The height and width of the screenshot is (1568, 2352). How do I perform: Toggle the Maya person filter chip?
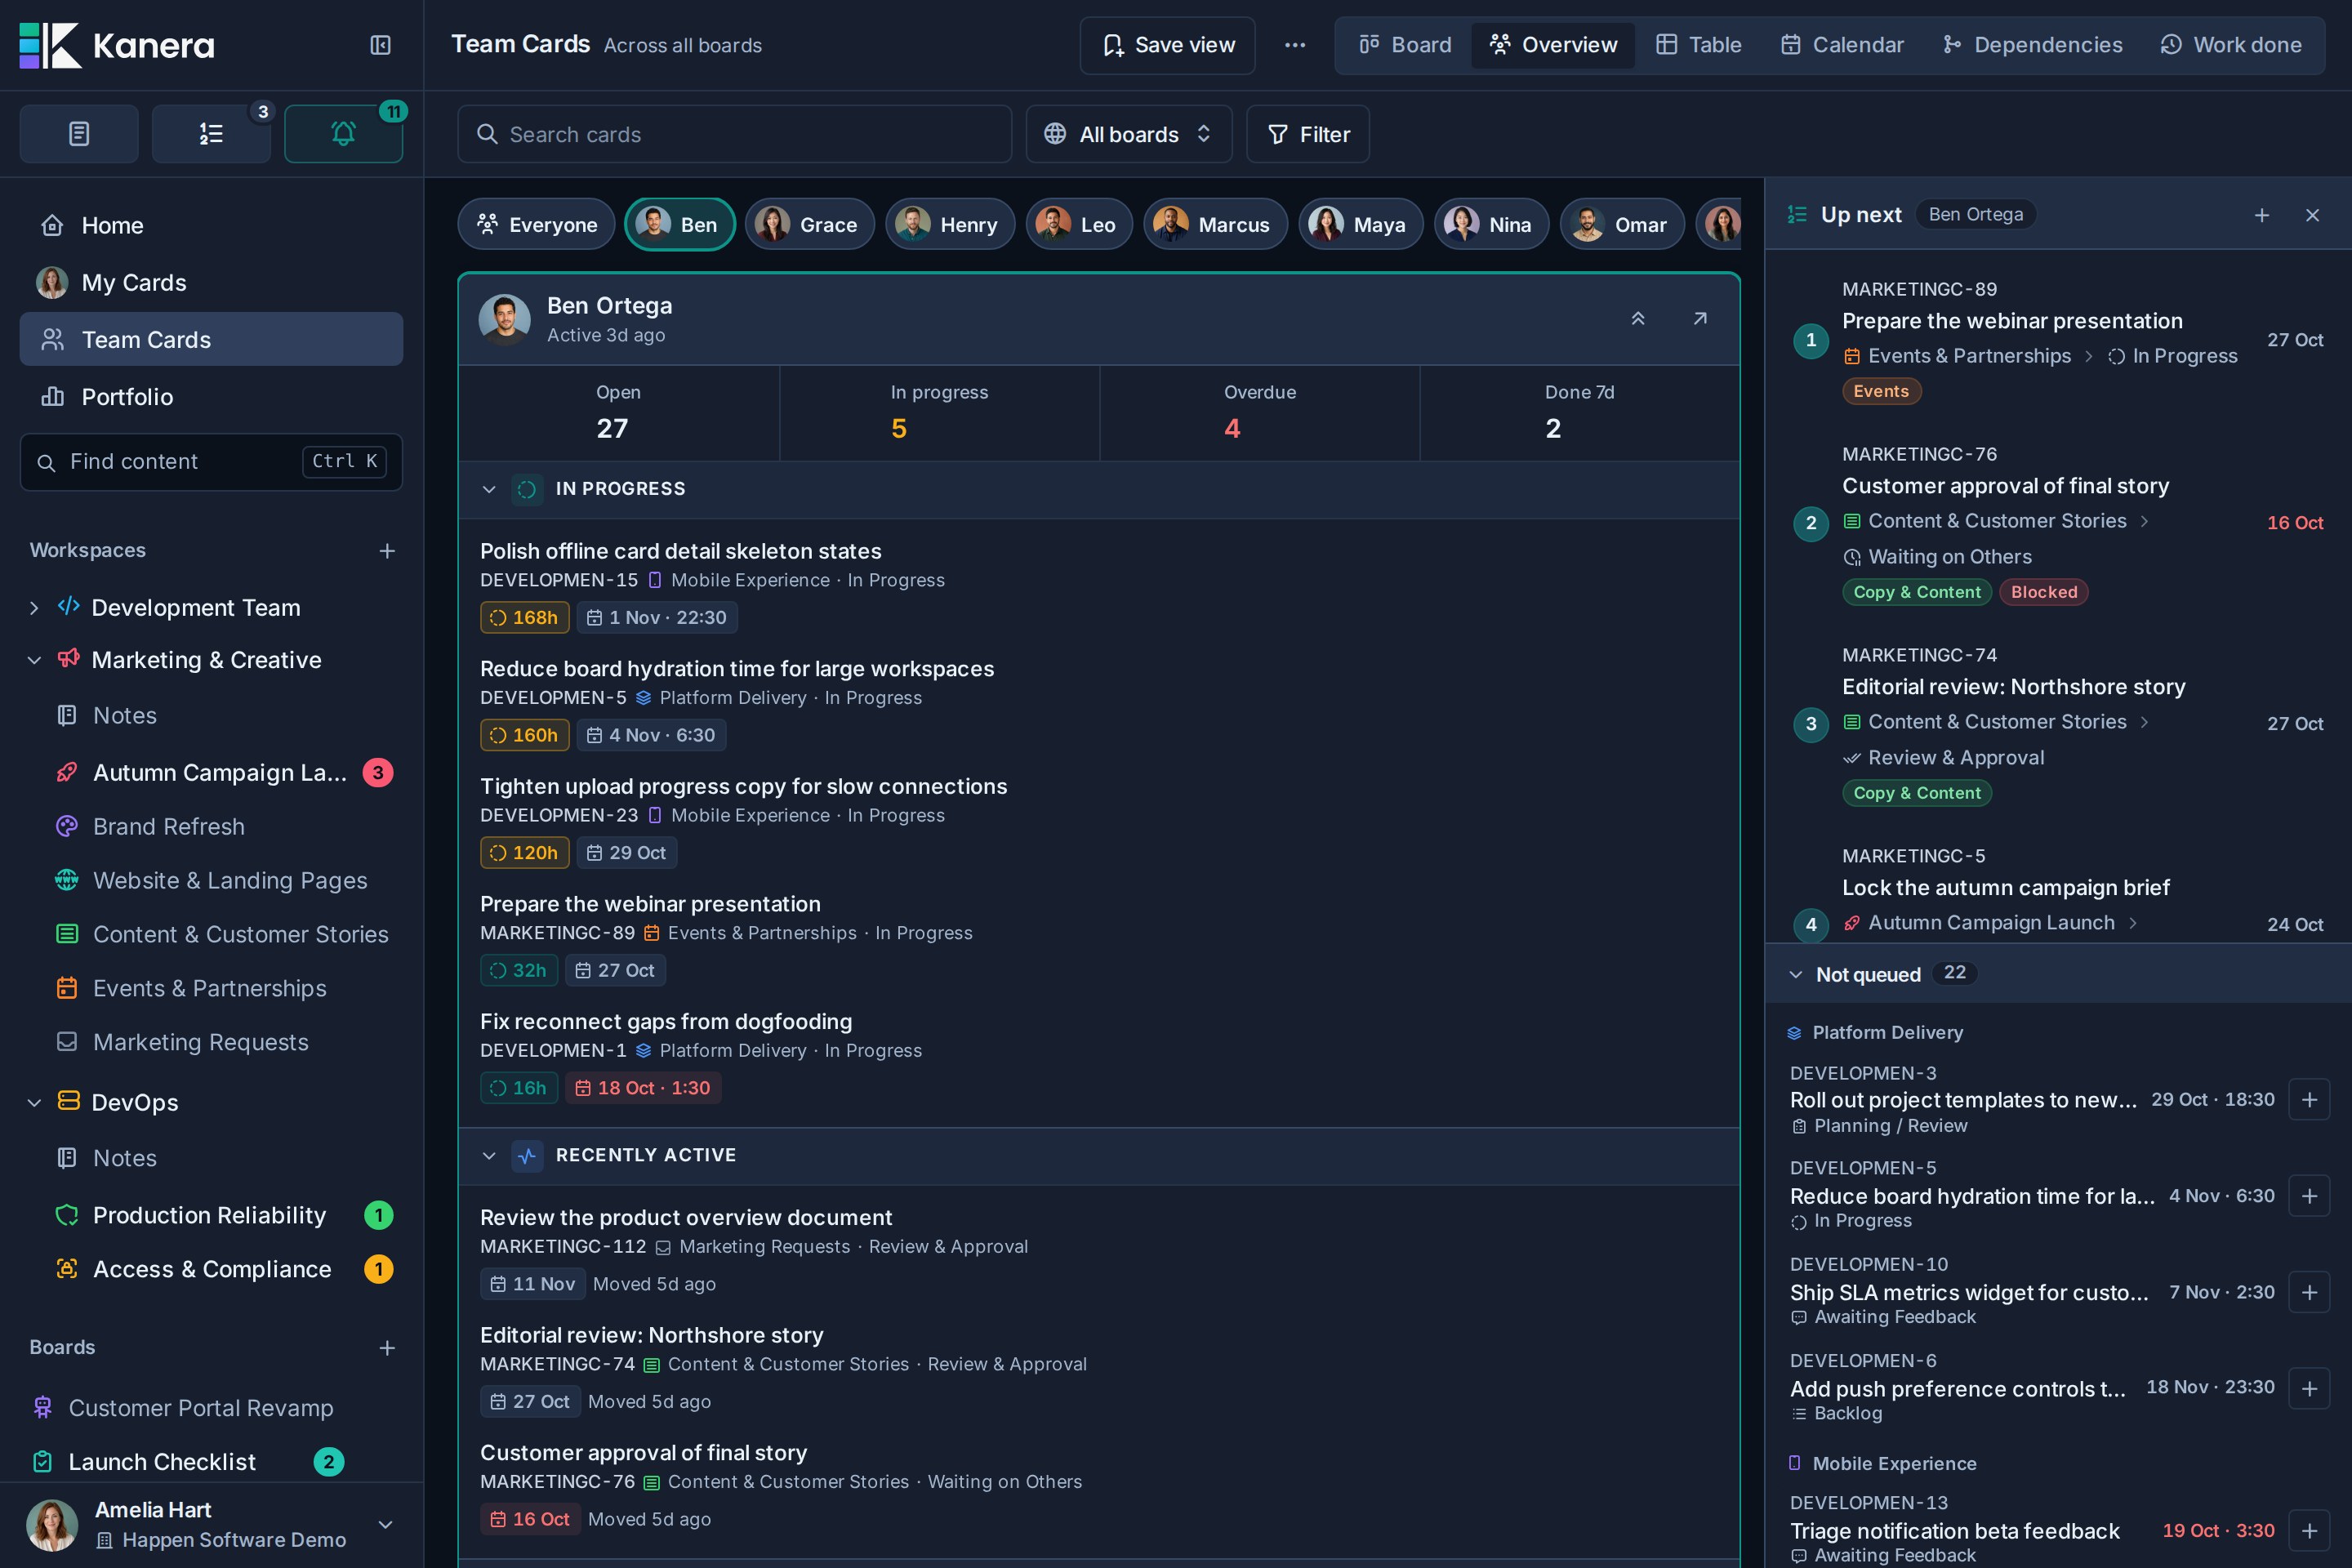pyautogui.click(x=1361, y=224)
